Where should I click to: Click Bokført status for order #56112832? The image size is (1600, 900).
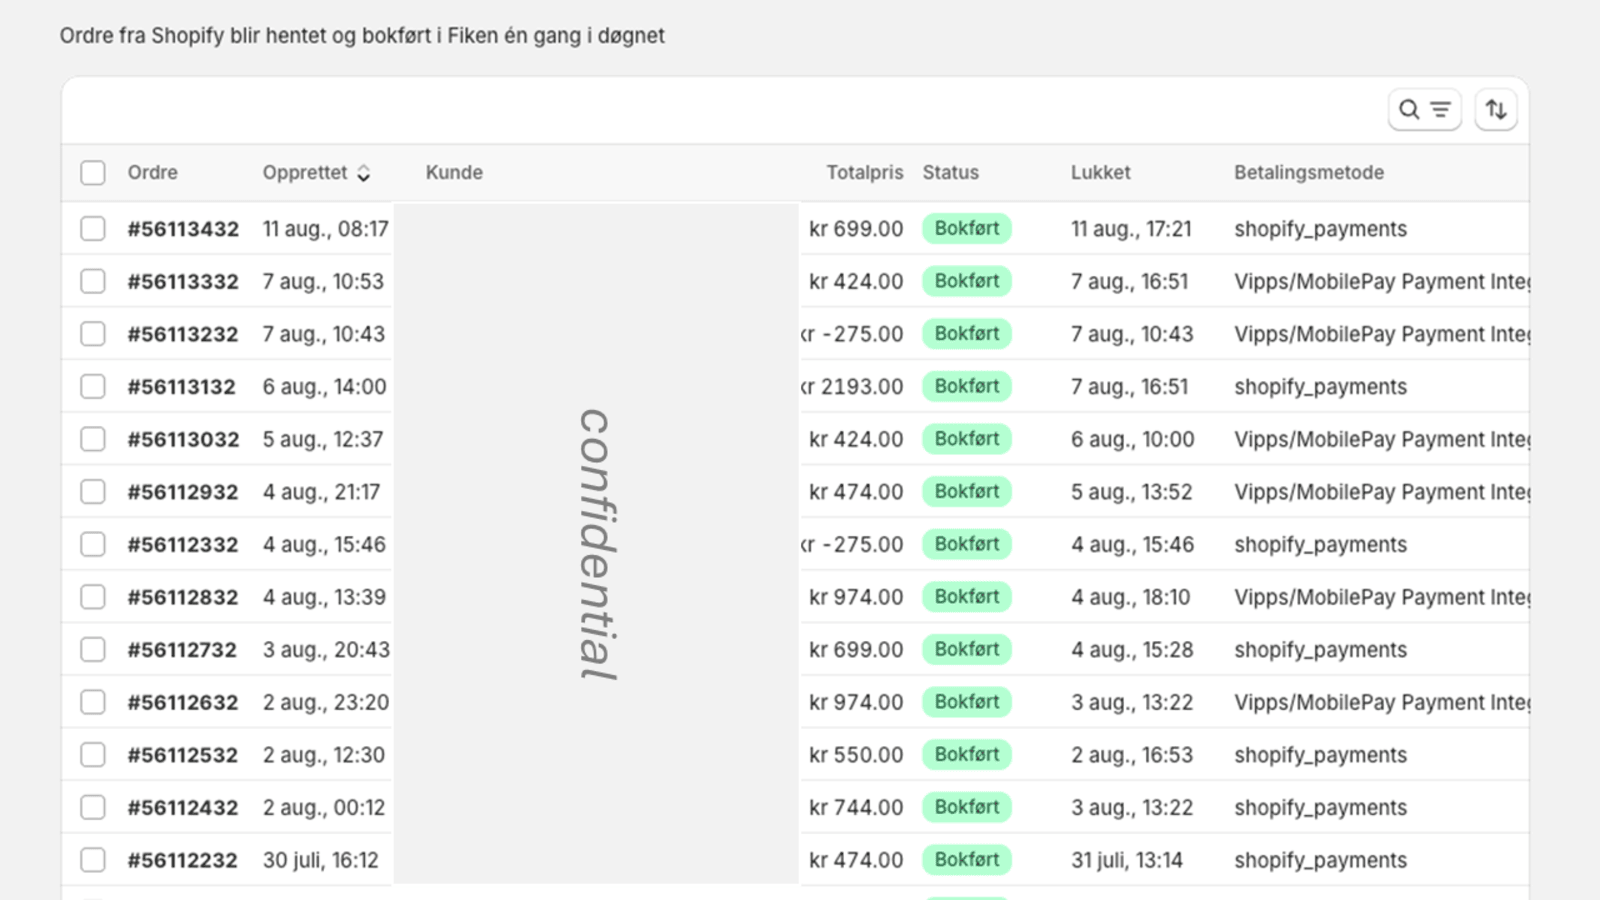pos(967,597)
